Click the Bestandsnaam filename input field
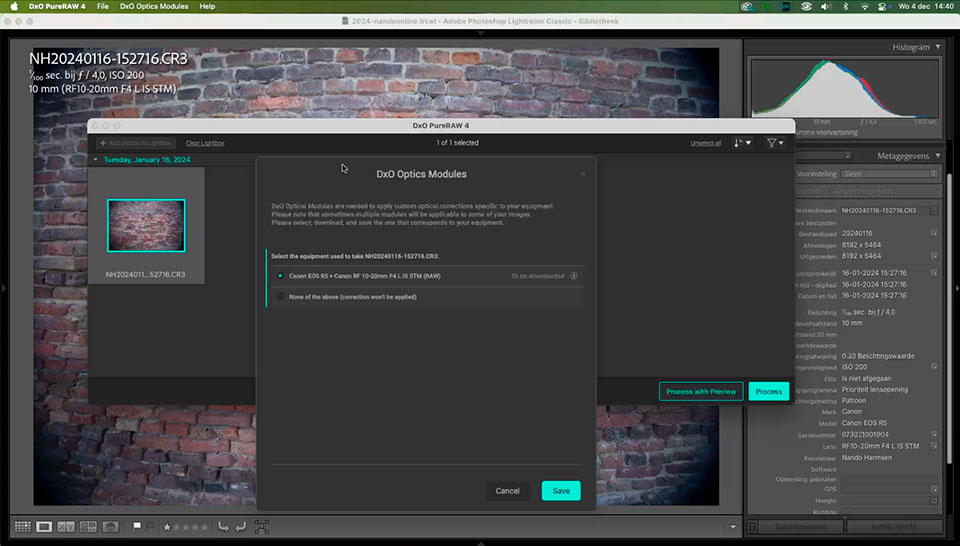 [884, 211]
